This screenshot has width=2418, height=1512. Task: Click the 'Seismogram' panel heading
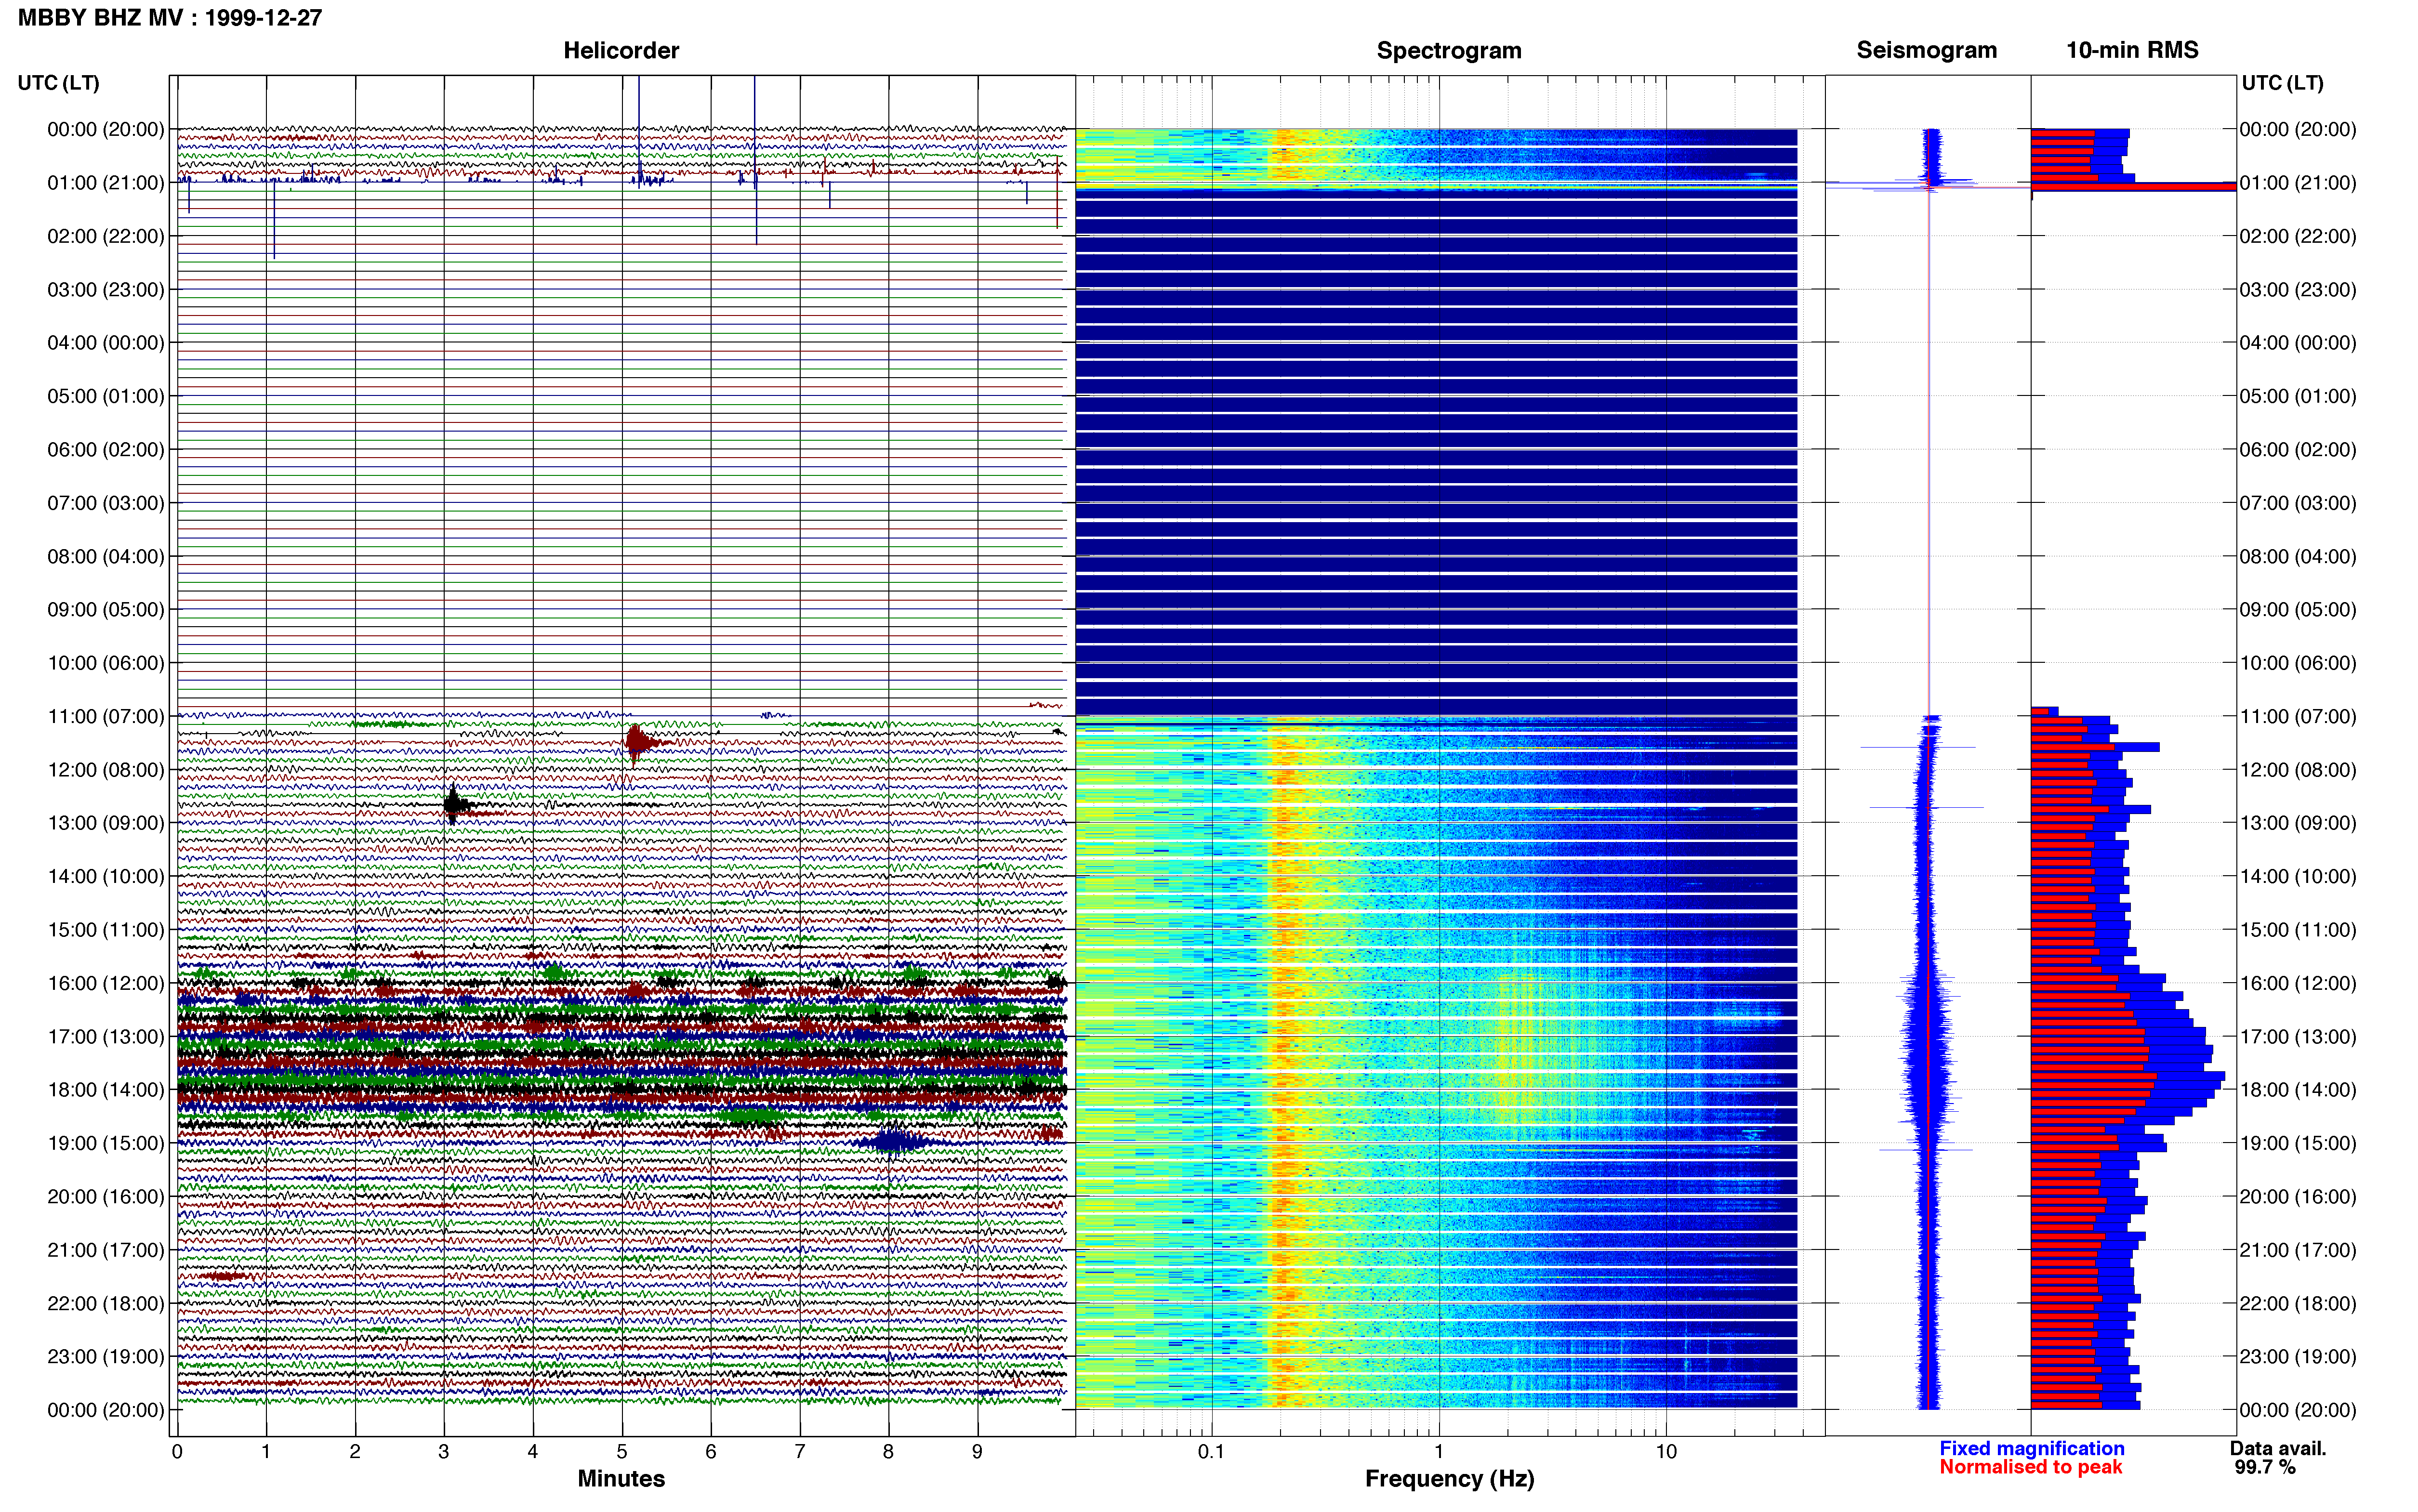[x=1926, y=50]
